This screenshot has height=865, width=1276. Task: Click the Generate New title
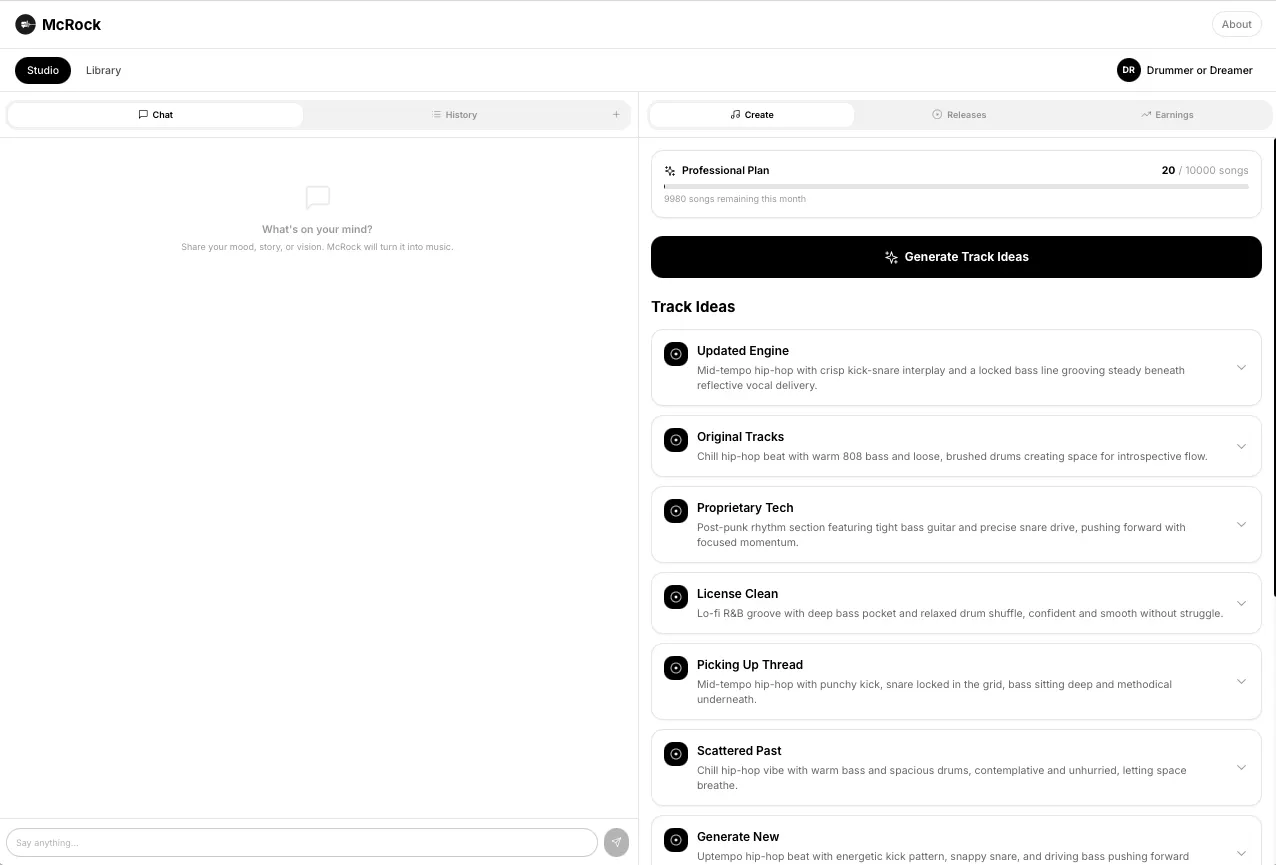click(x=738, y=837)
